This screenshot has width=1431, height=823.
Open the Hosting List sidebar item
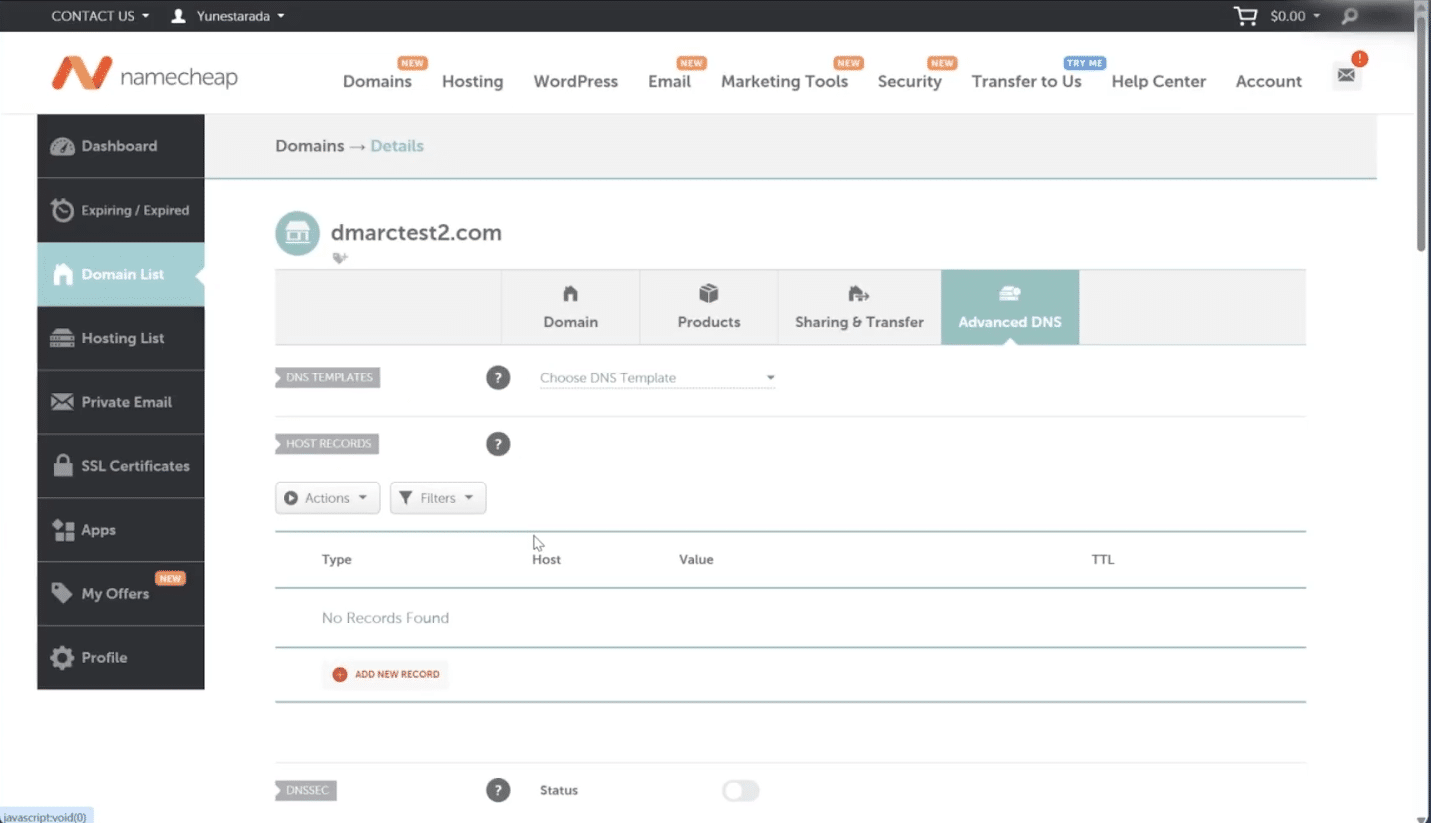[122, 338]
